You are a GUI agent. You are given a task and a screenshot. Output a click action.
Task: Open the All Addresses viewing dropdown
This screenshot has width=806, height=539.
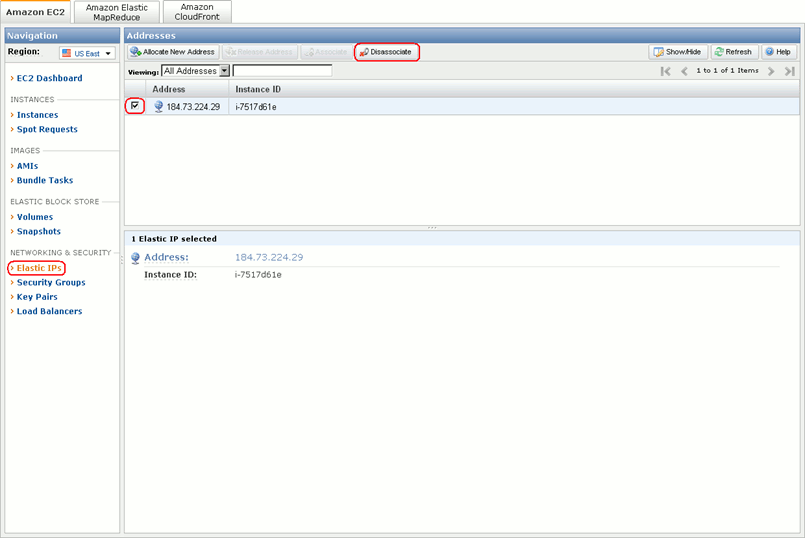click(195, 71)
